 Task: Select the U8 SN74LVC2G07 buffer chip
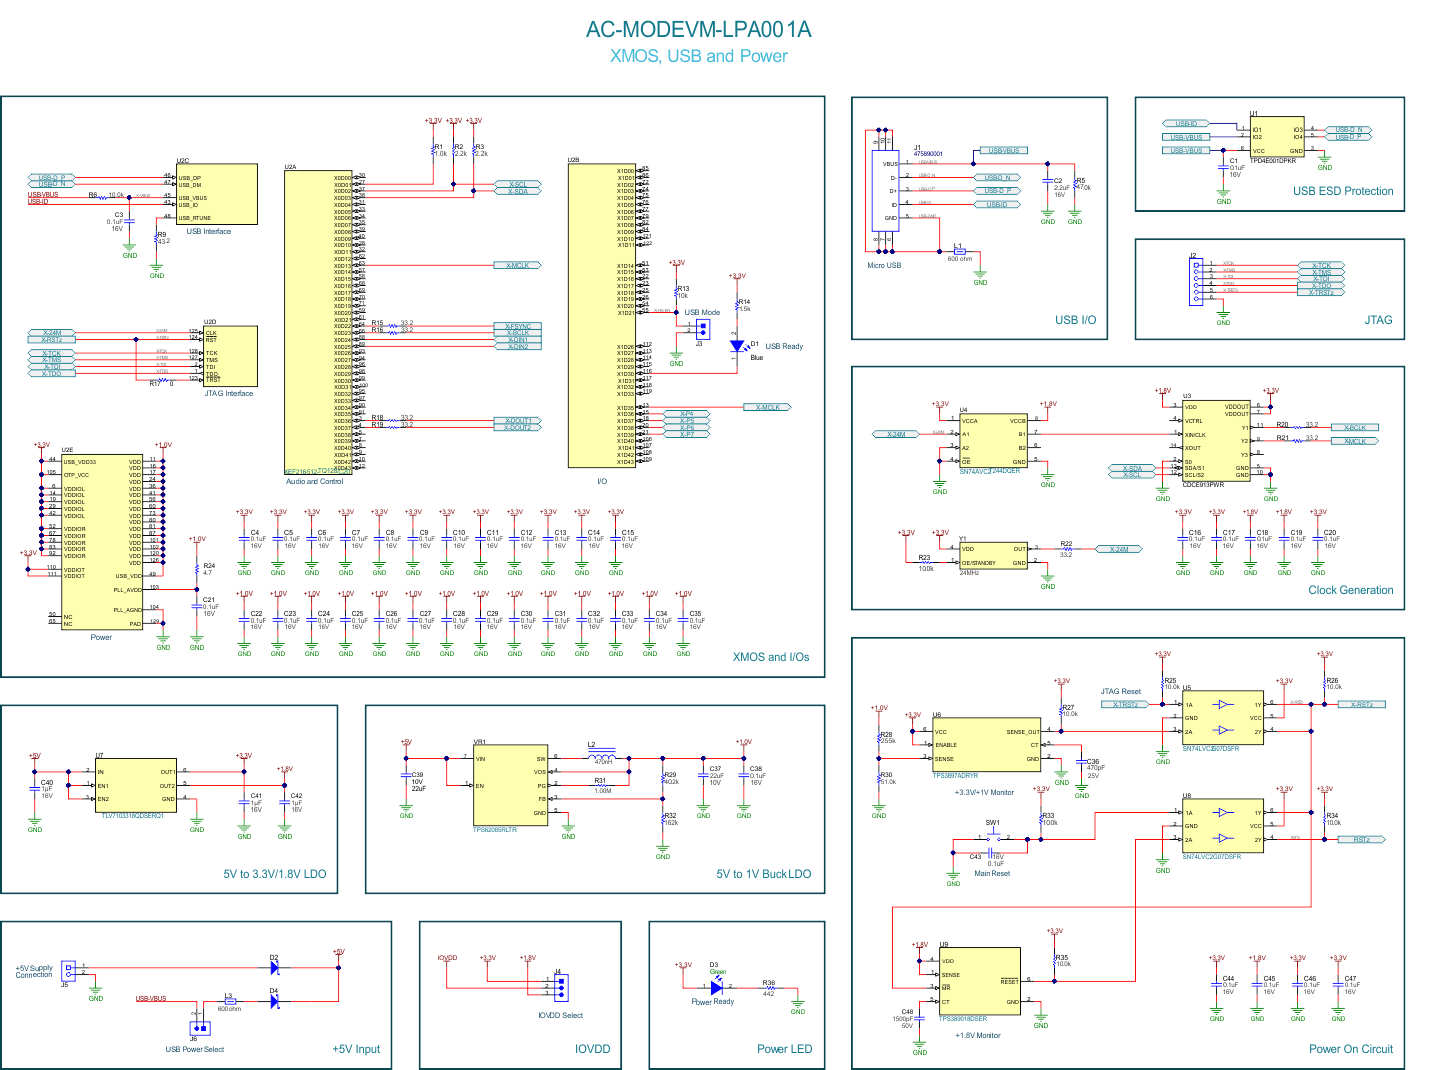(x=1223, y=826)
